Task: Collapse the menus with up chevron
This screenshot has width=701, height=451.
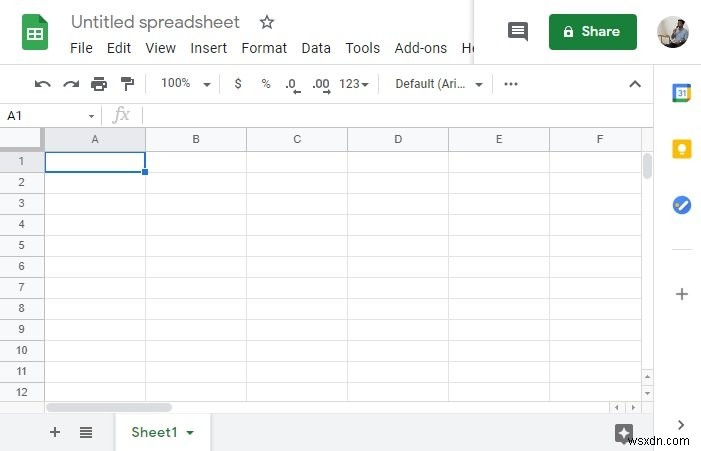Action: pos(634,84)
